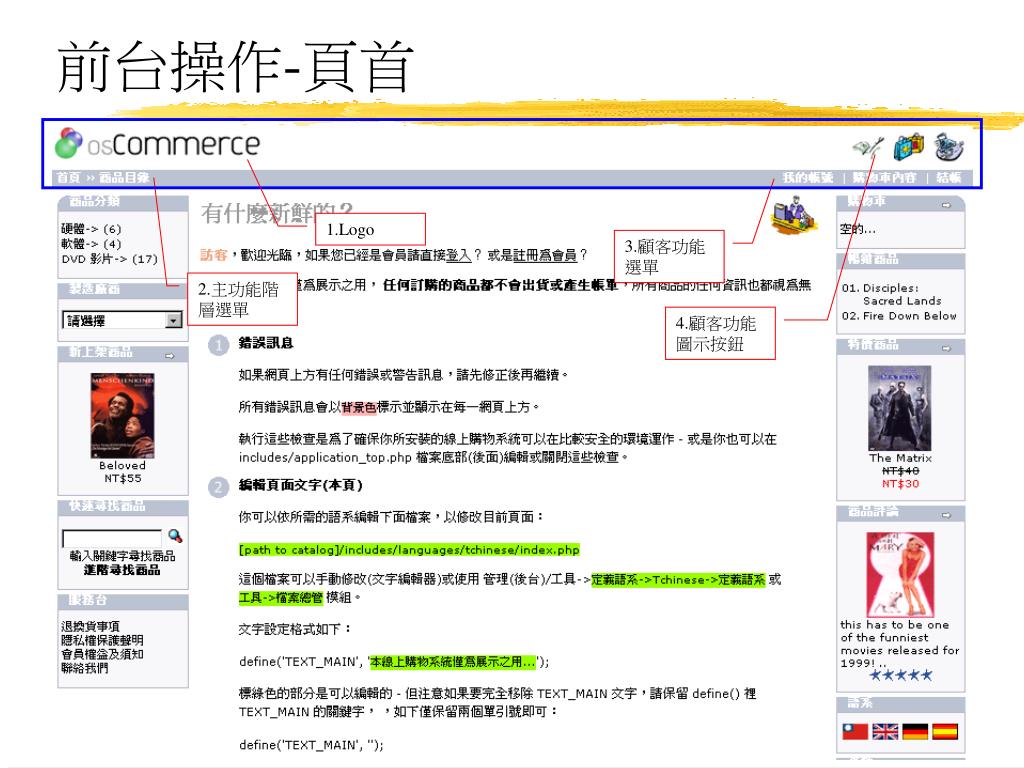Open the Beloved product name link

(x=122, y=466)
